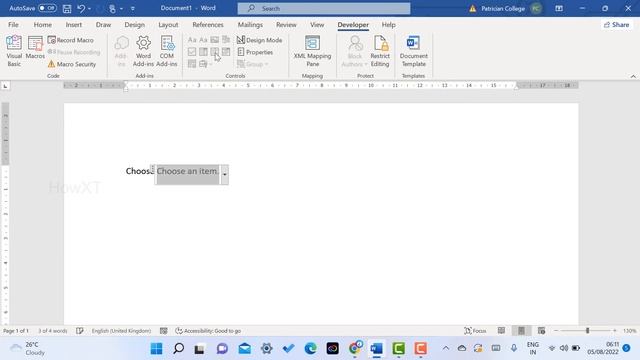The width and height of the screenshot is (640, 360).
Task: Insert Combo Box content control
Action: click(203, 51)
